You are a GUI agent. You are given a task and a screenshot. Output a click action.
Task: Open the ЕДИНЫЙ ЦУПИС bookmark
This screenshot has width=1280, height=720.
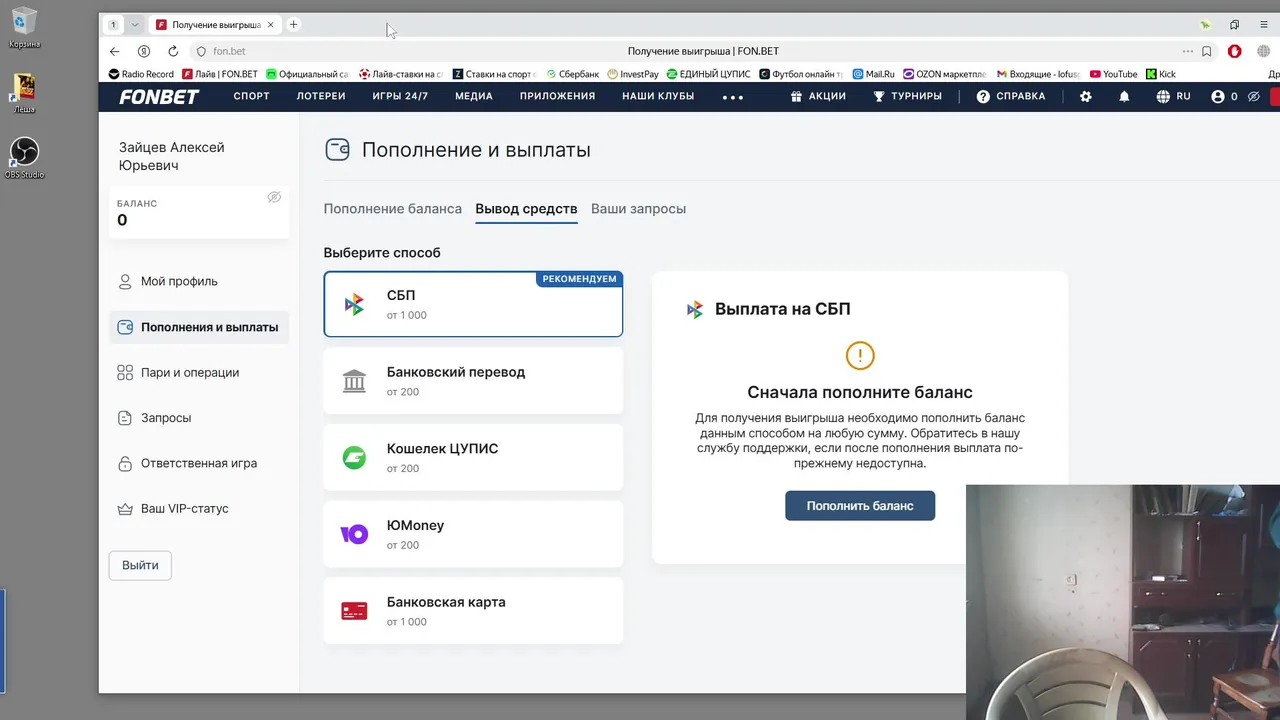708,74
